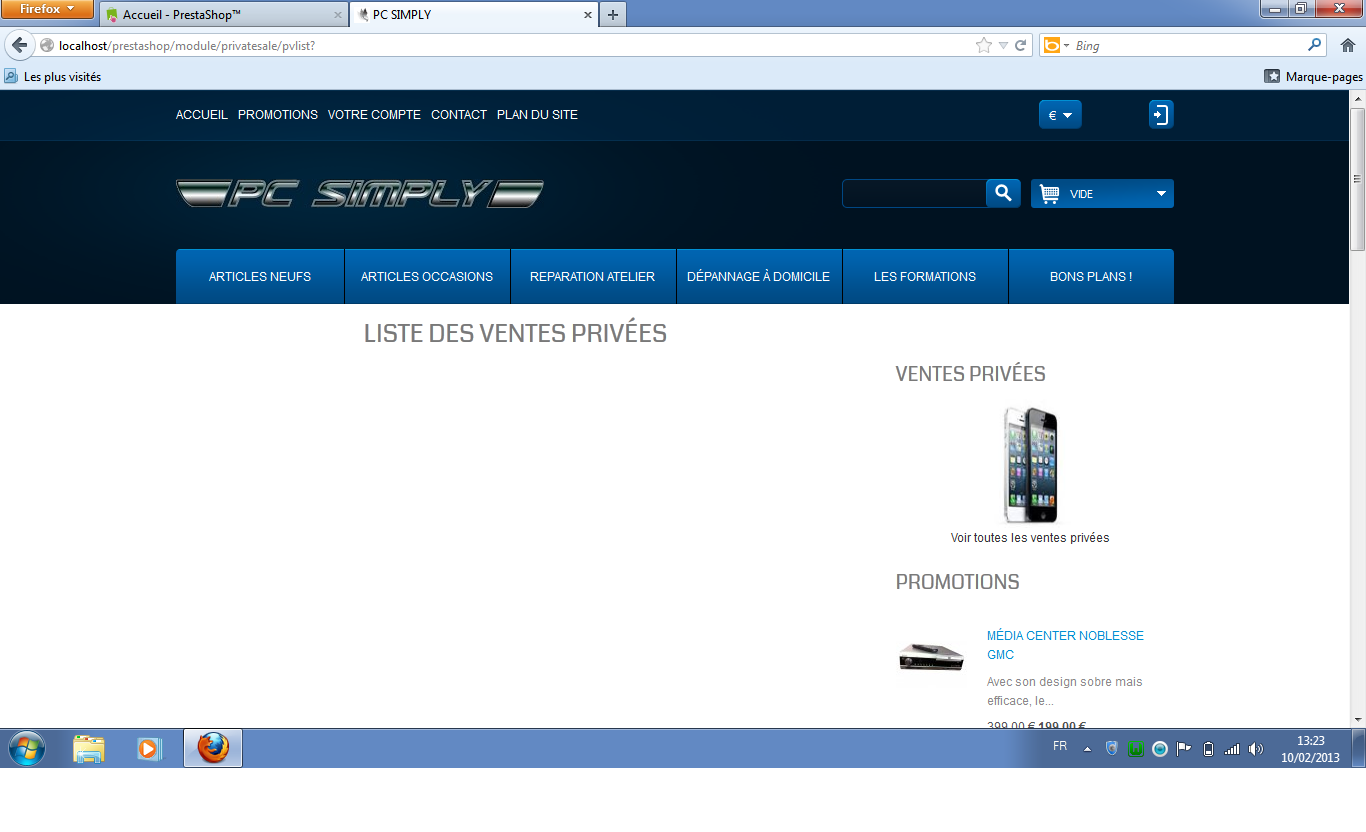The image size is (1366, 832).
Task: Open ARTICLES NEUFS menu
Action: click(260, 277)
